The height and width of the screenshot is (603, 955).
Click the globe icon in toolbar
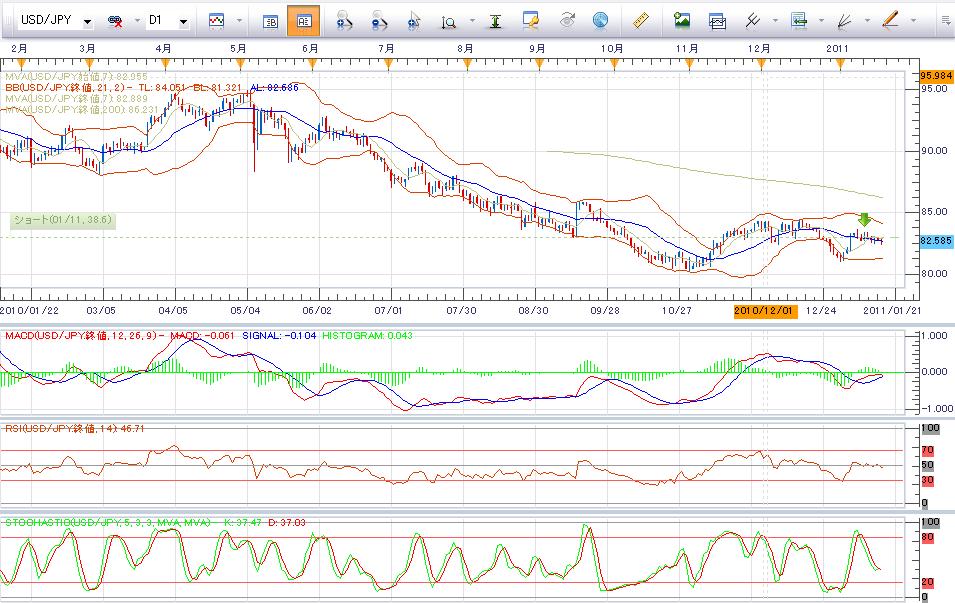tap(600, 20)
